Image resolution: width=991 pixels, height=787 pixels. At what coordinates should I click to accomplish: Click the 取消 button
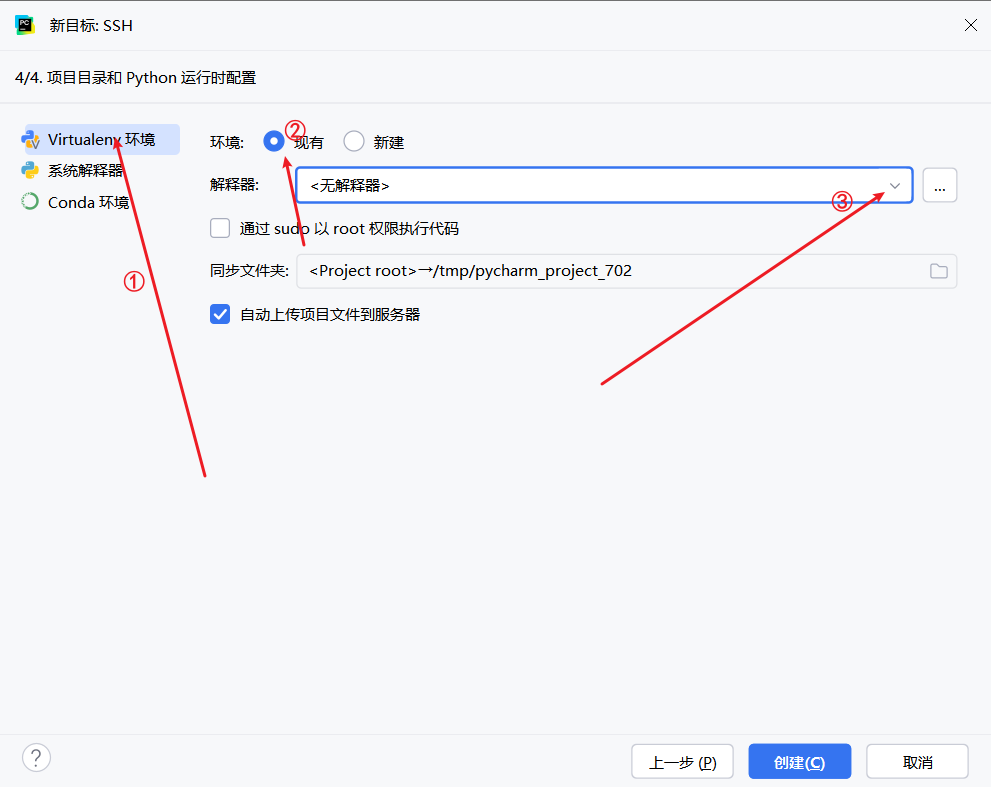917,762
